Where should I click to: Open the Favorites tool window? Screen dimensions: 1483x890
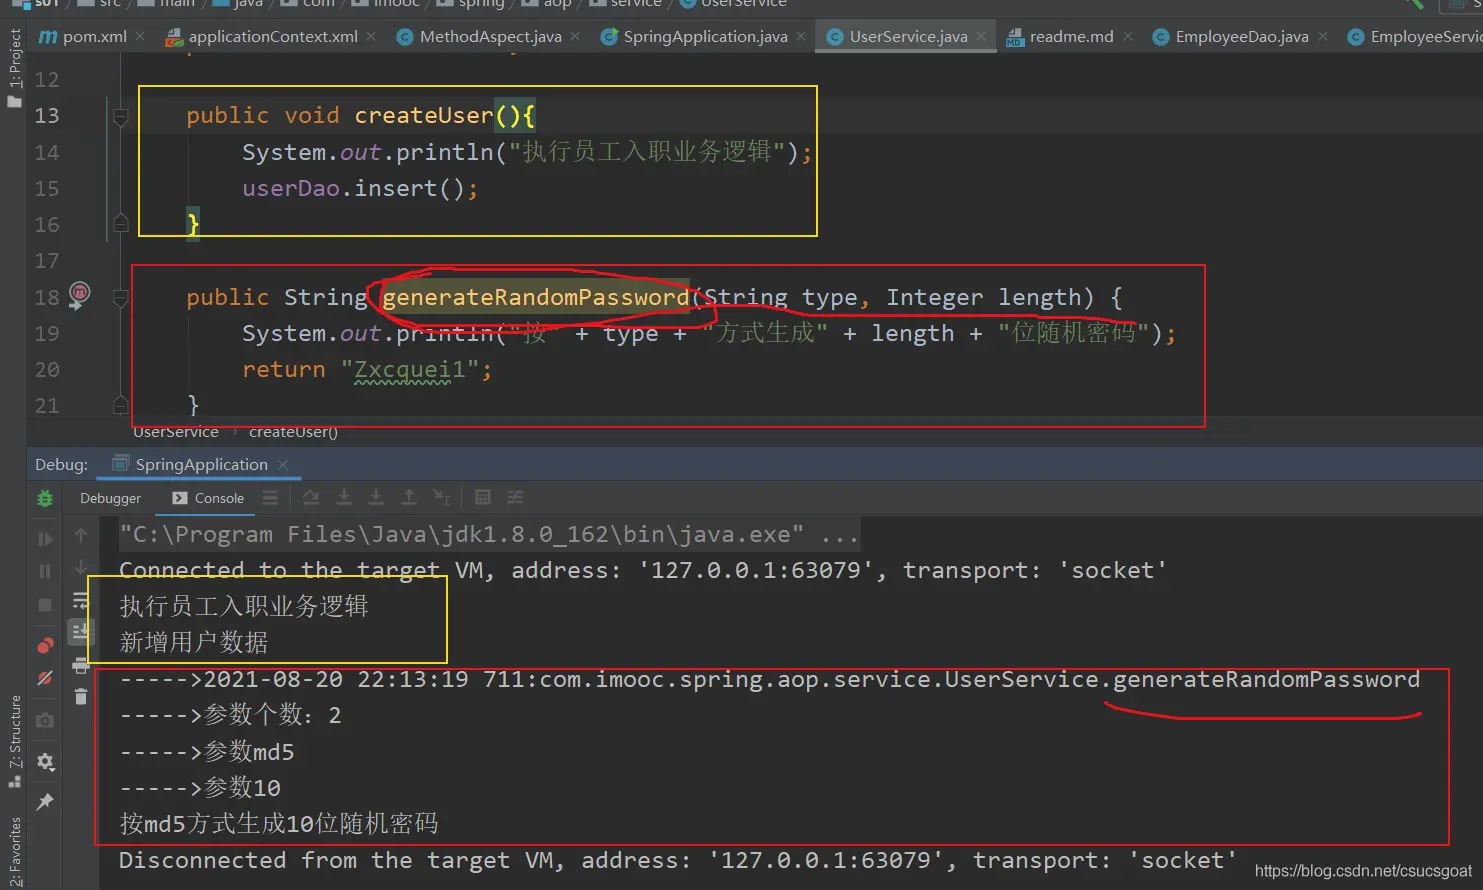click(14, 851)
